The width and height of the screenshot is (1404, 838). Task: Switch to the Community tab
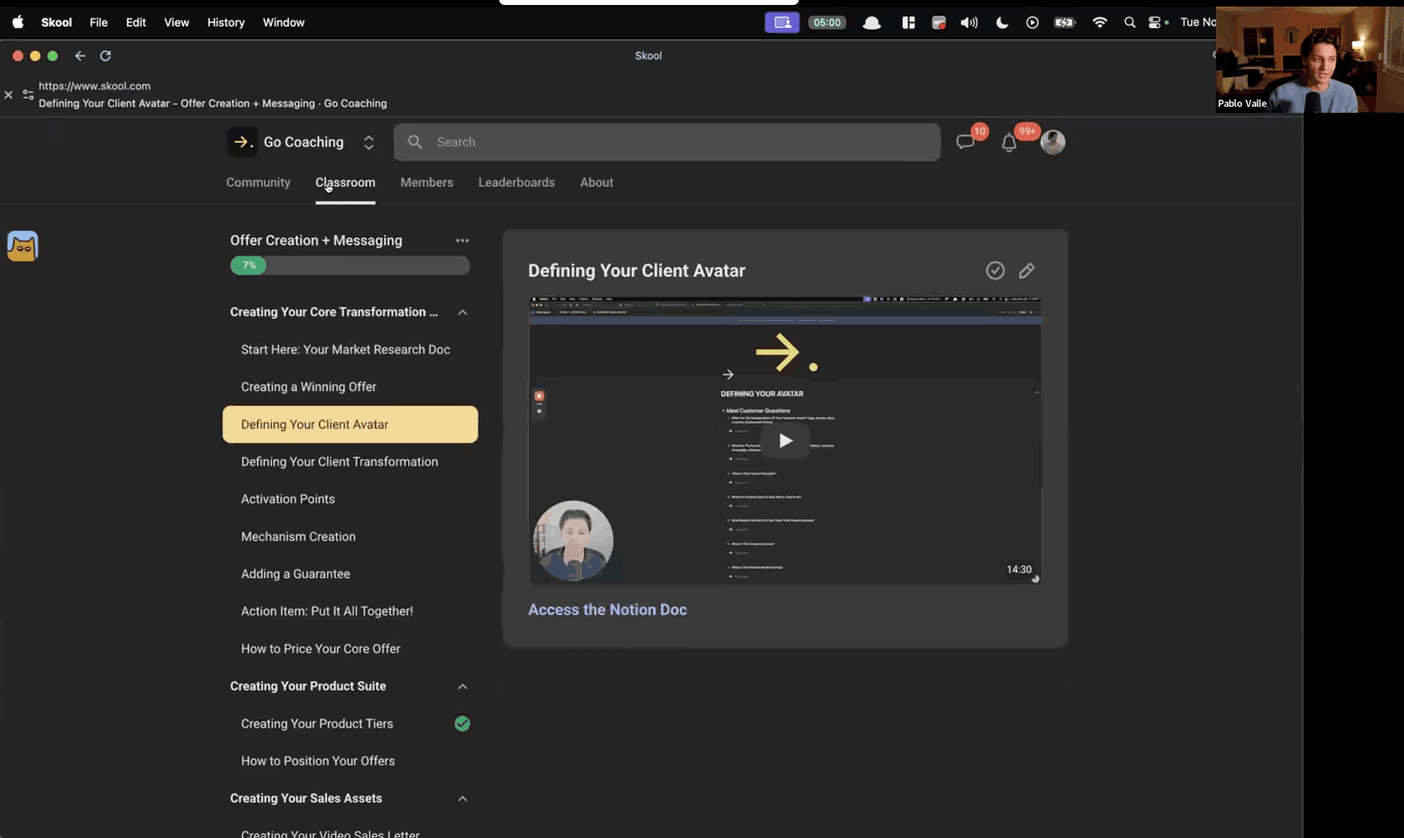(x=258, y=182)
